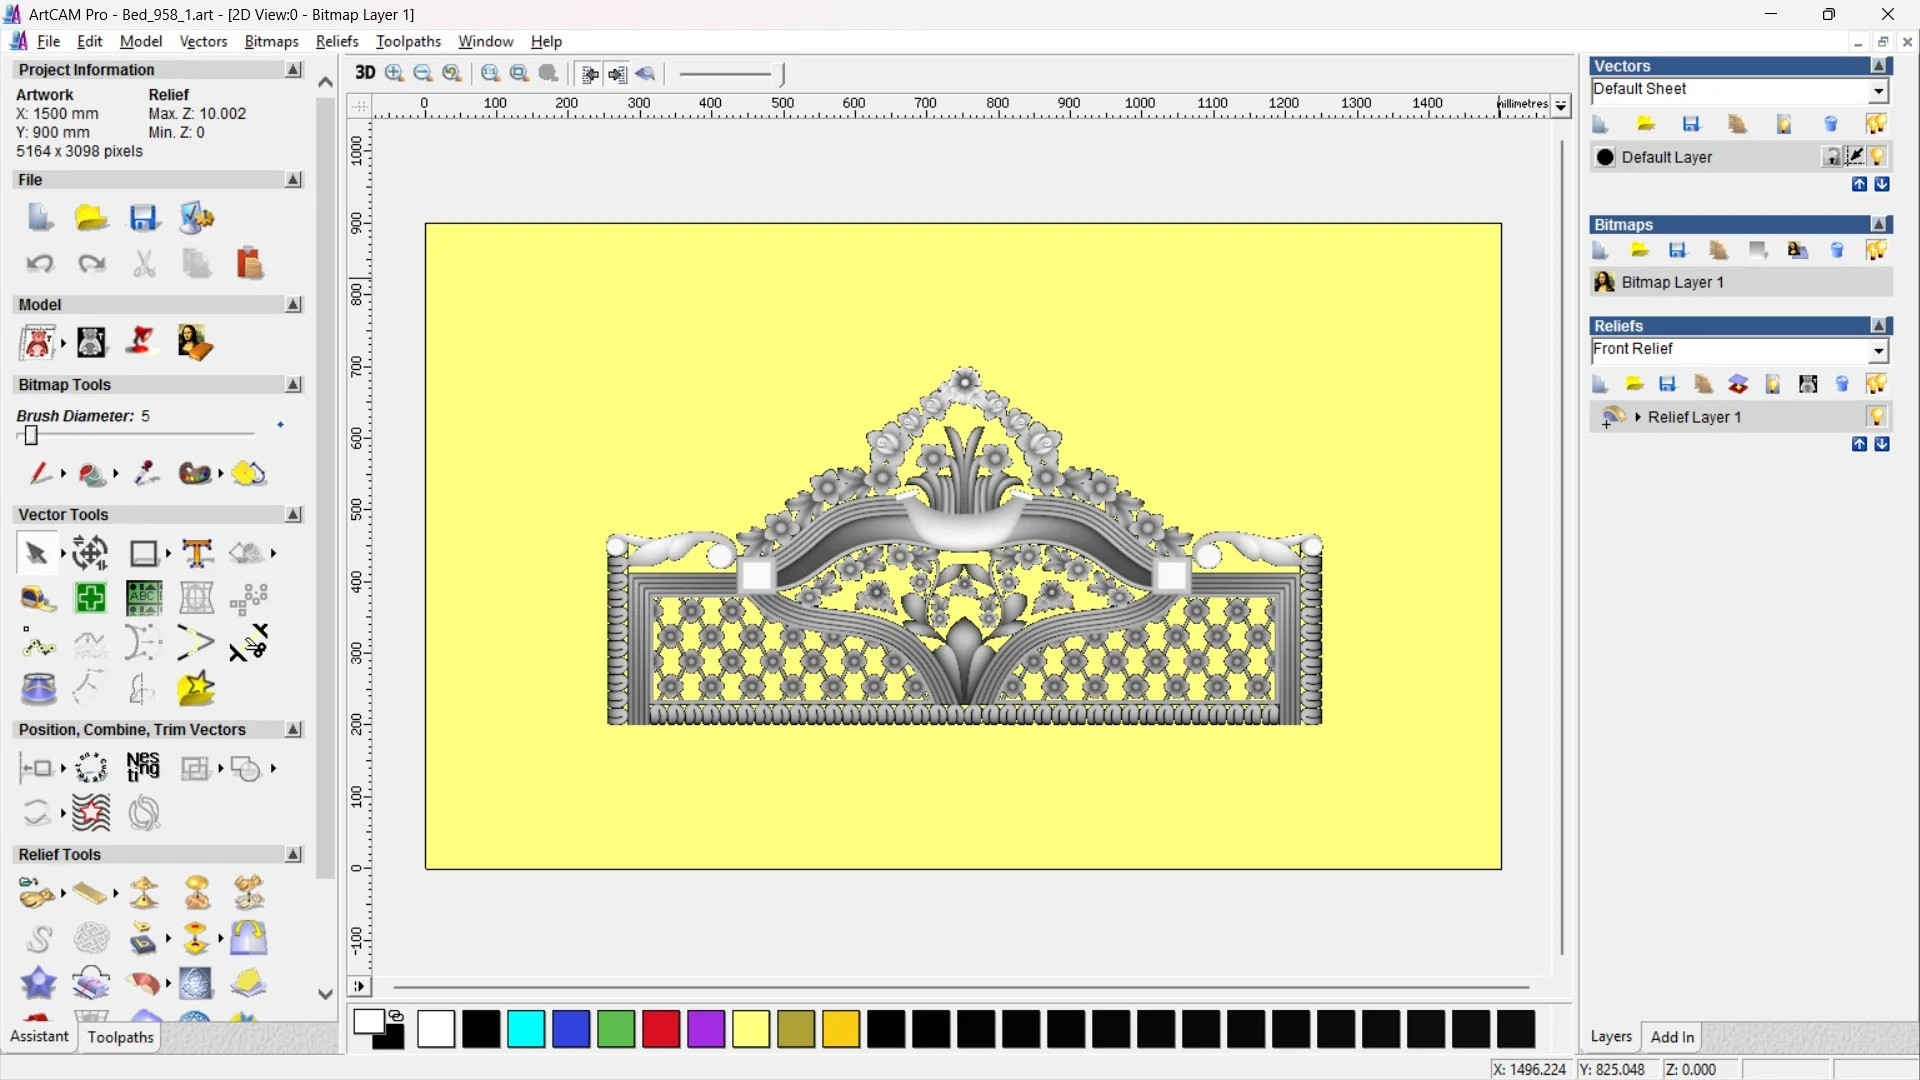
Task: Open the Toolpaths menu
Action: [408, 41]
